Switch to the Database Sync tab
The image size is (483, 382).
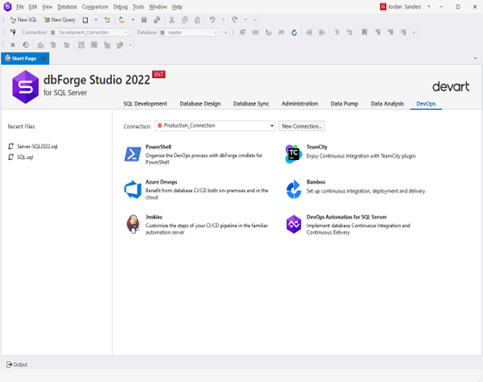tap(251, 104)
